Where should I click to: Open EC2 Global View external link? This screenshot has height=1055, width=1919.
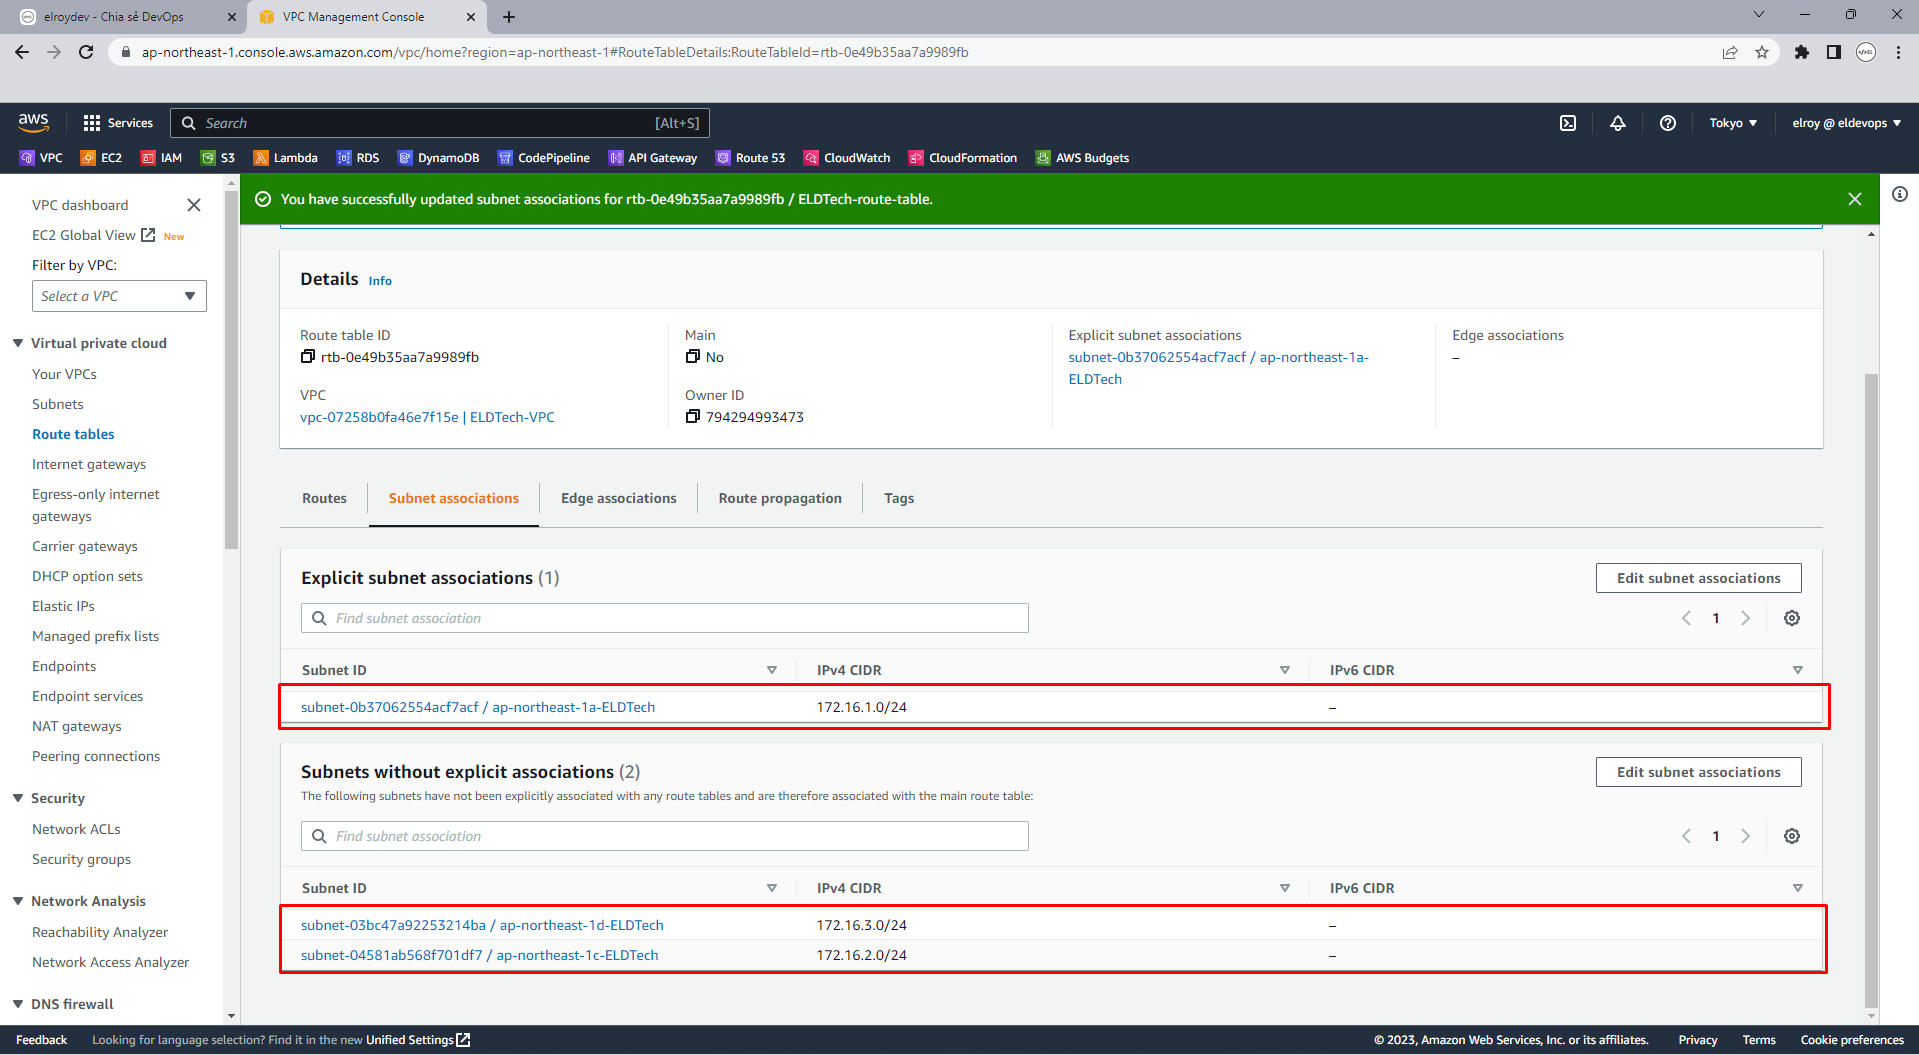(x=93, y=235)
